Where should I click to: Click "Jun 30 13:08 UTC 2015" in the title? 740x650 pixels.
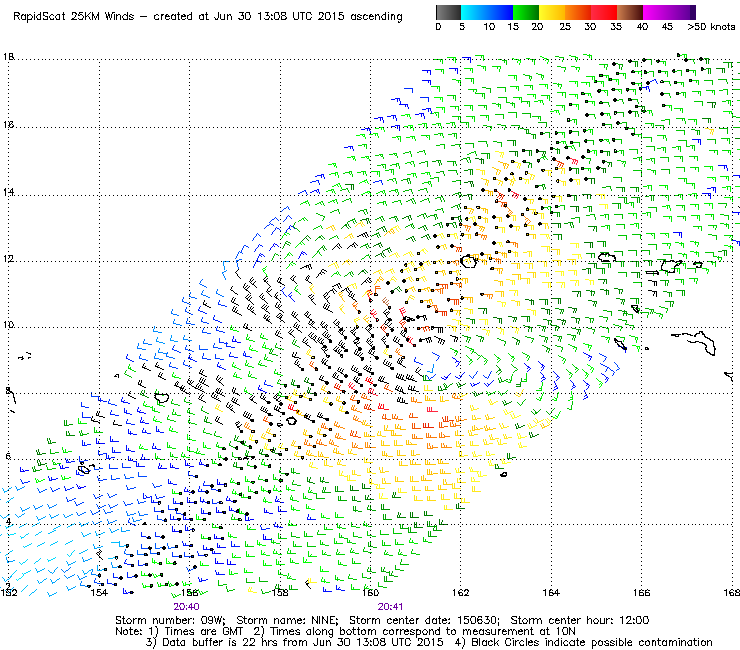[x=278, y=17]
